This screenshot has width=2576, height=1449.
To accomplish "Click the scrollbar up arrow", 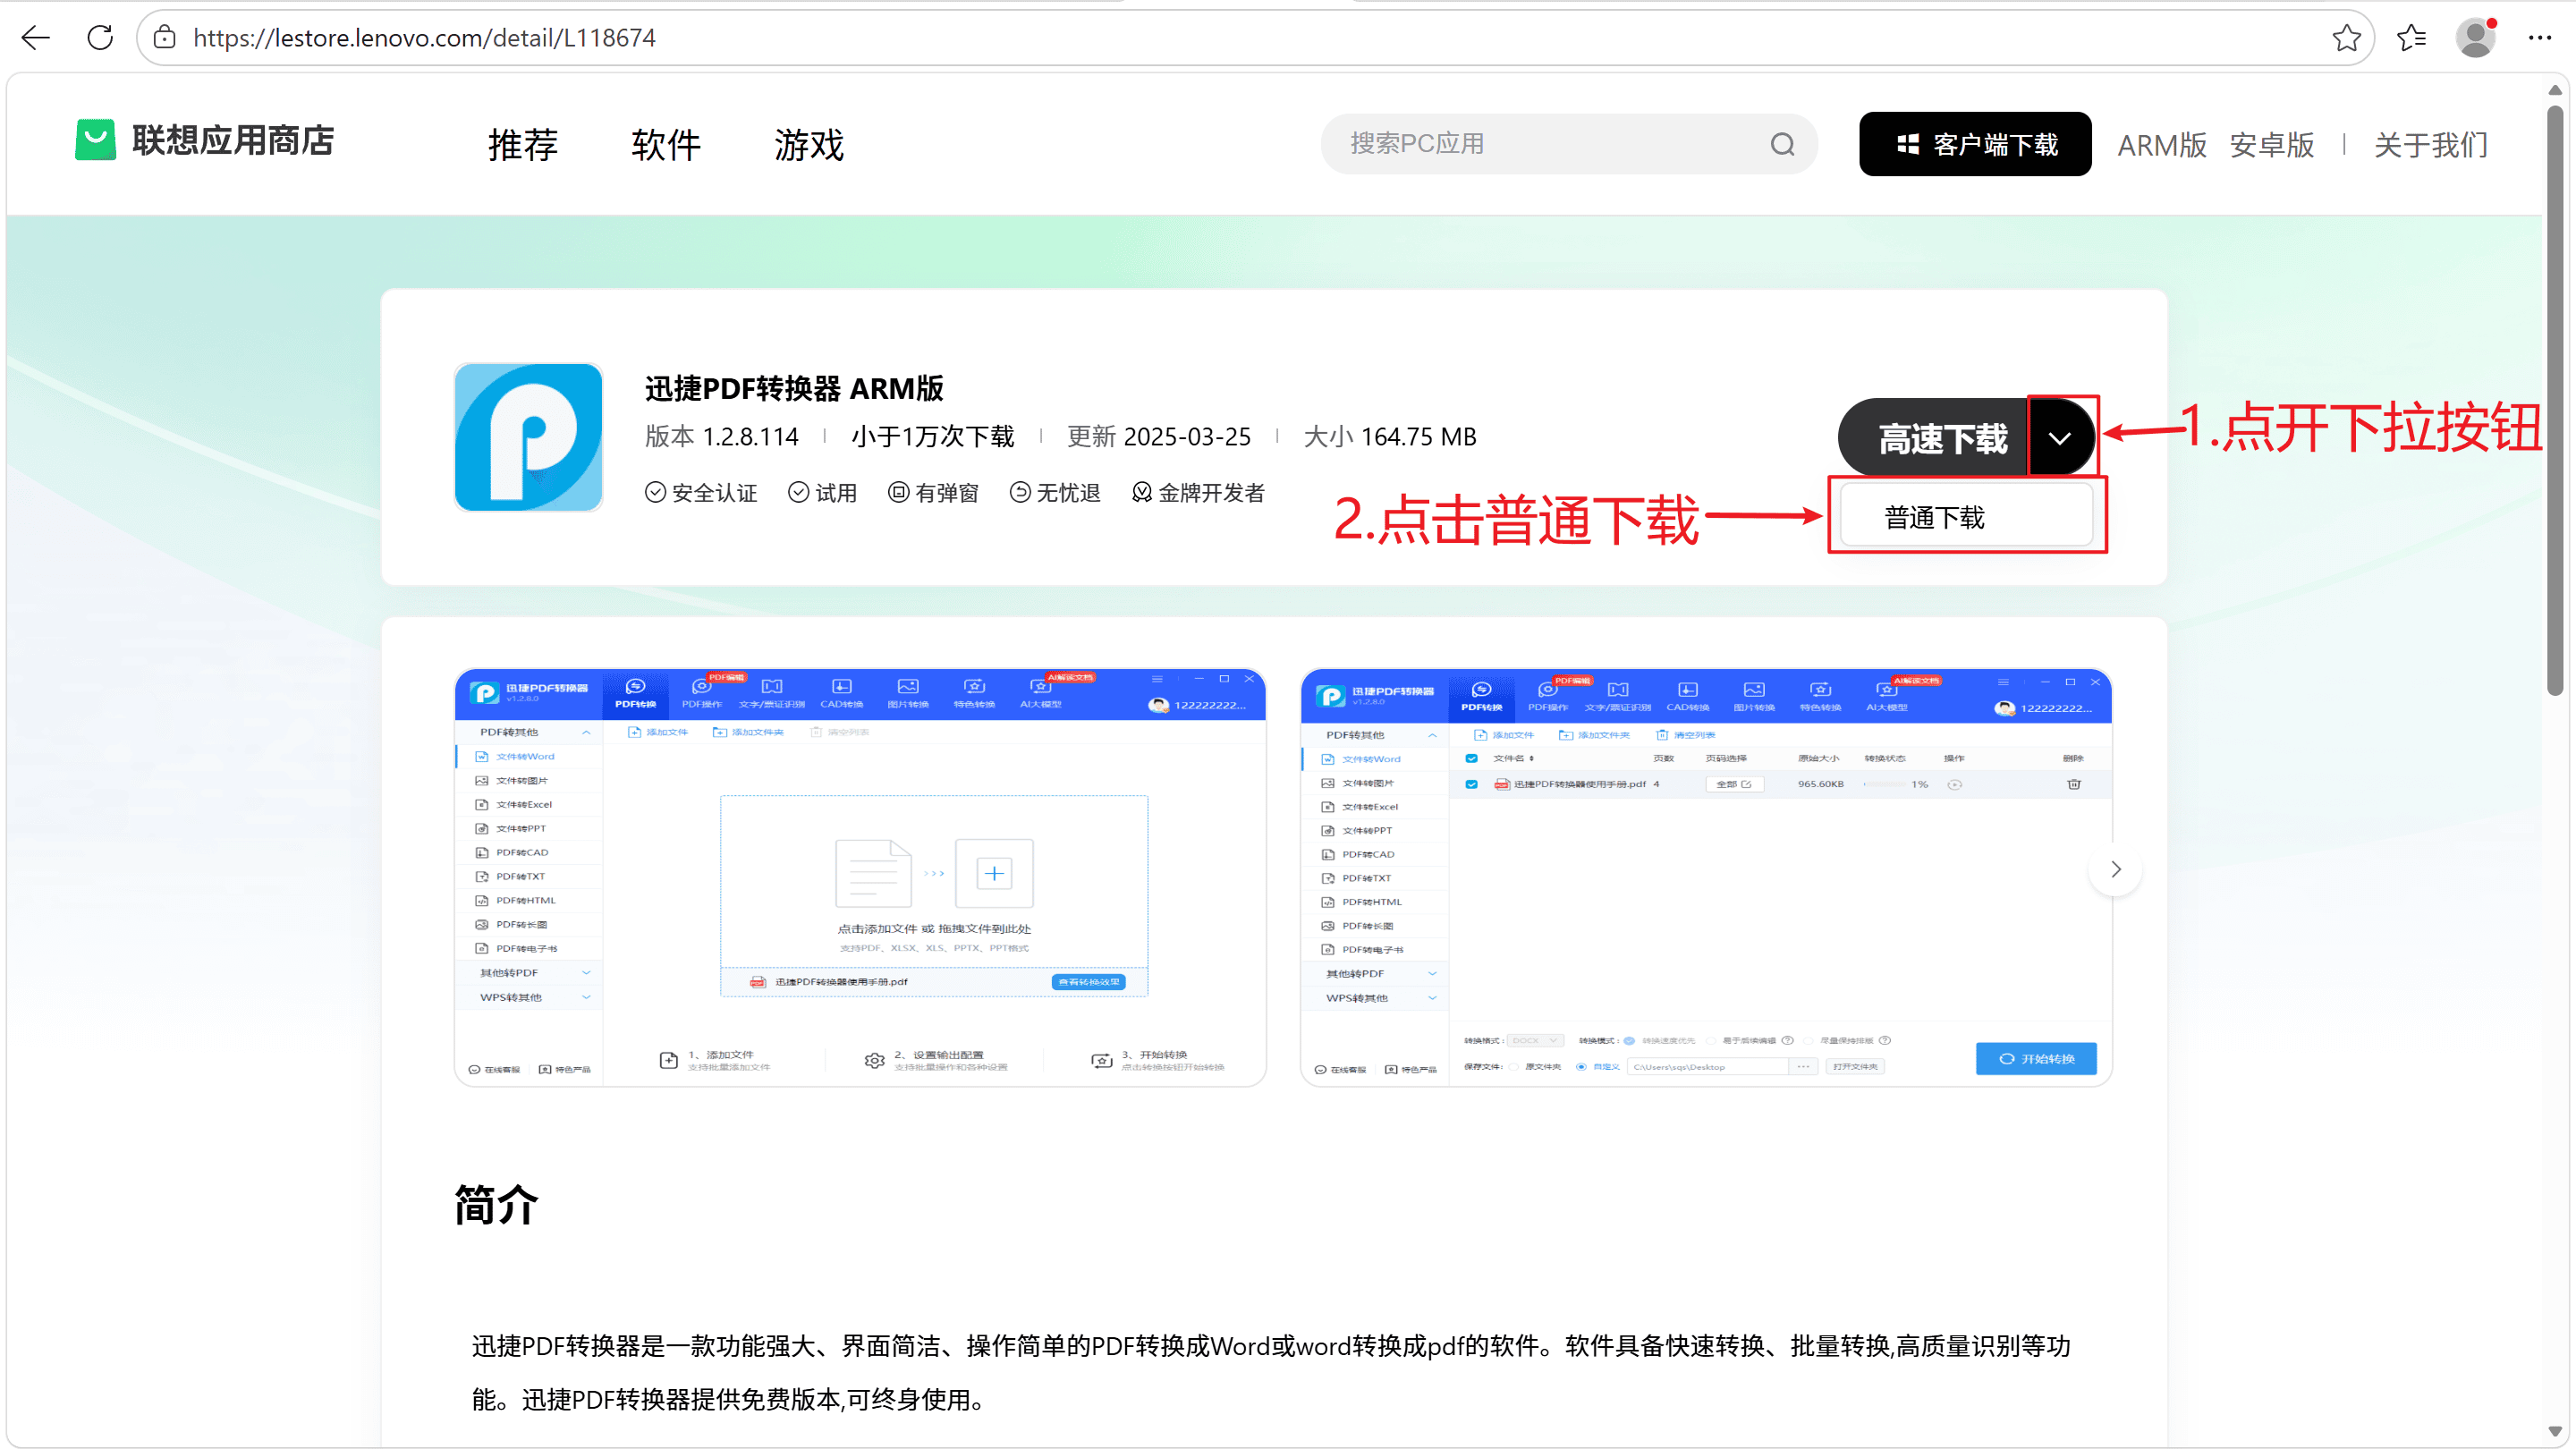I will point(2555,90).
